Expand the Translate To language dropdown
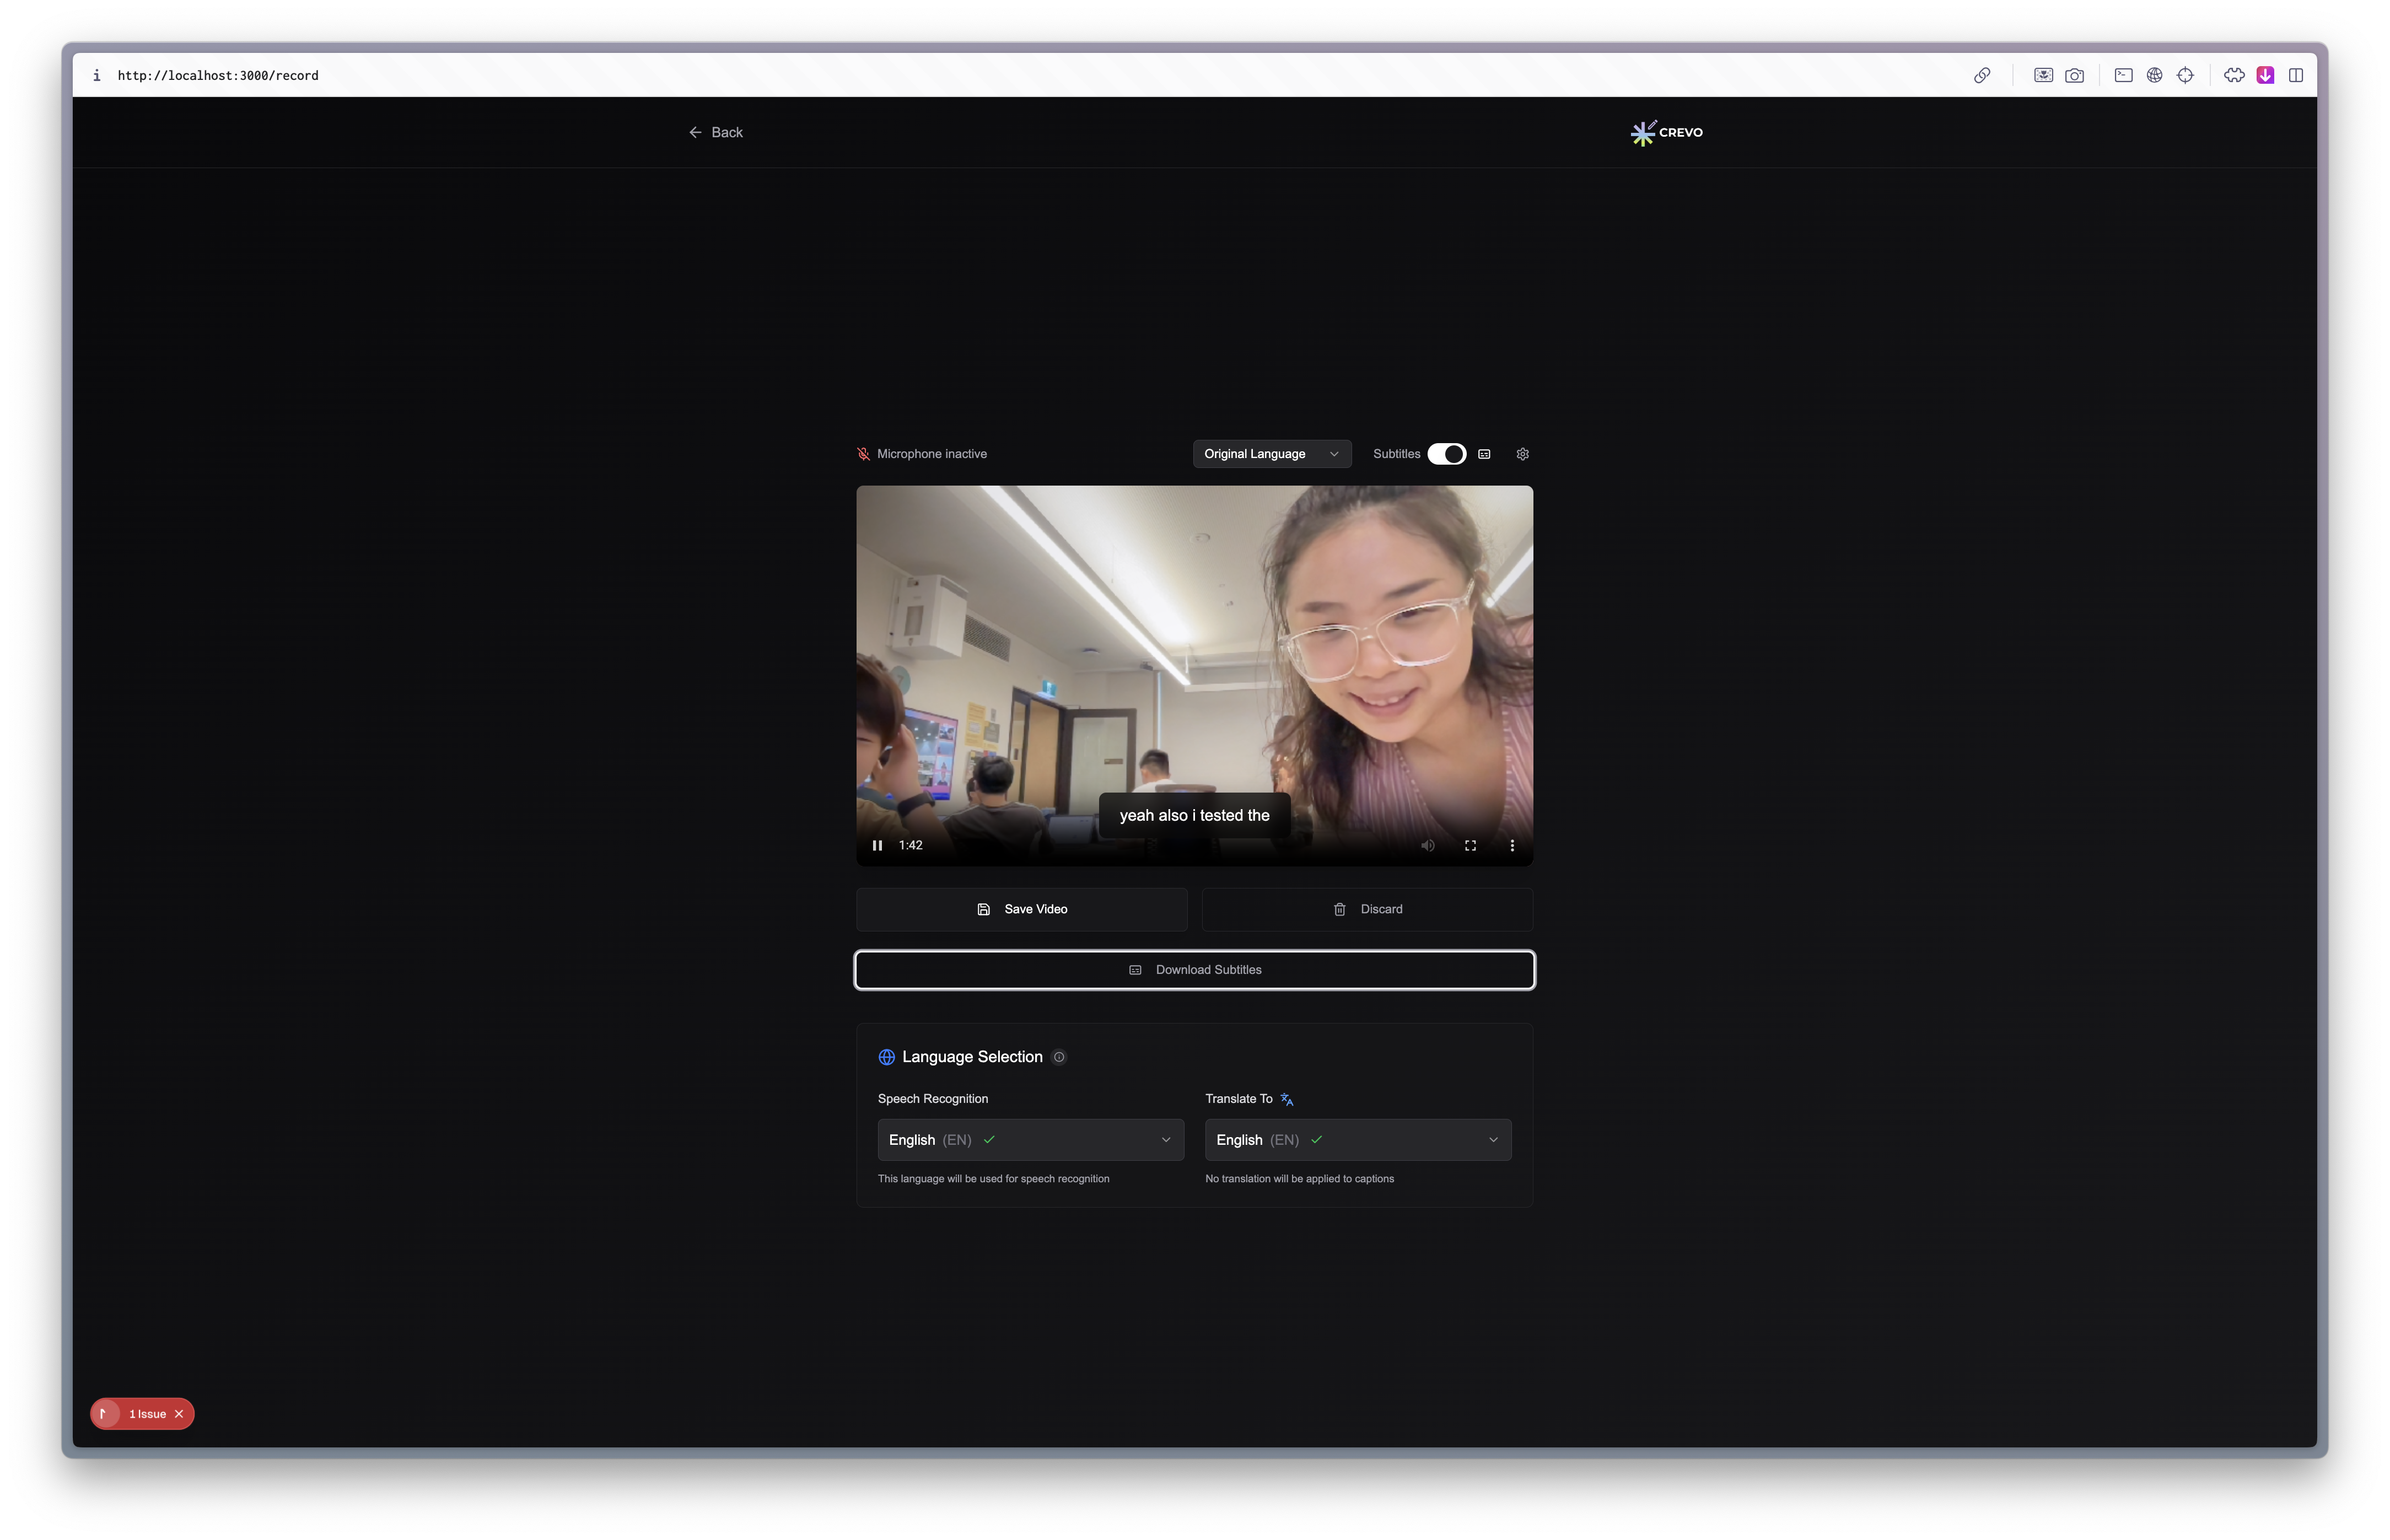The height and width of the screenshot is (1540, 2390). click(1357, 1140)
